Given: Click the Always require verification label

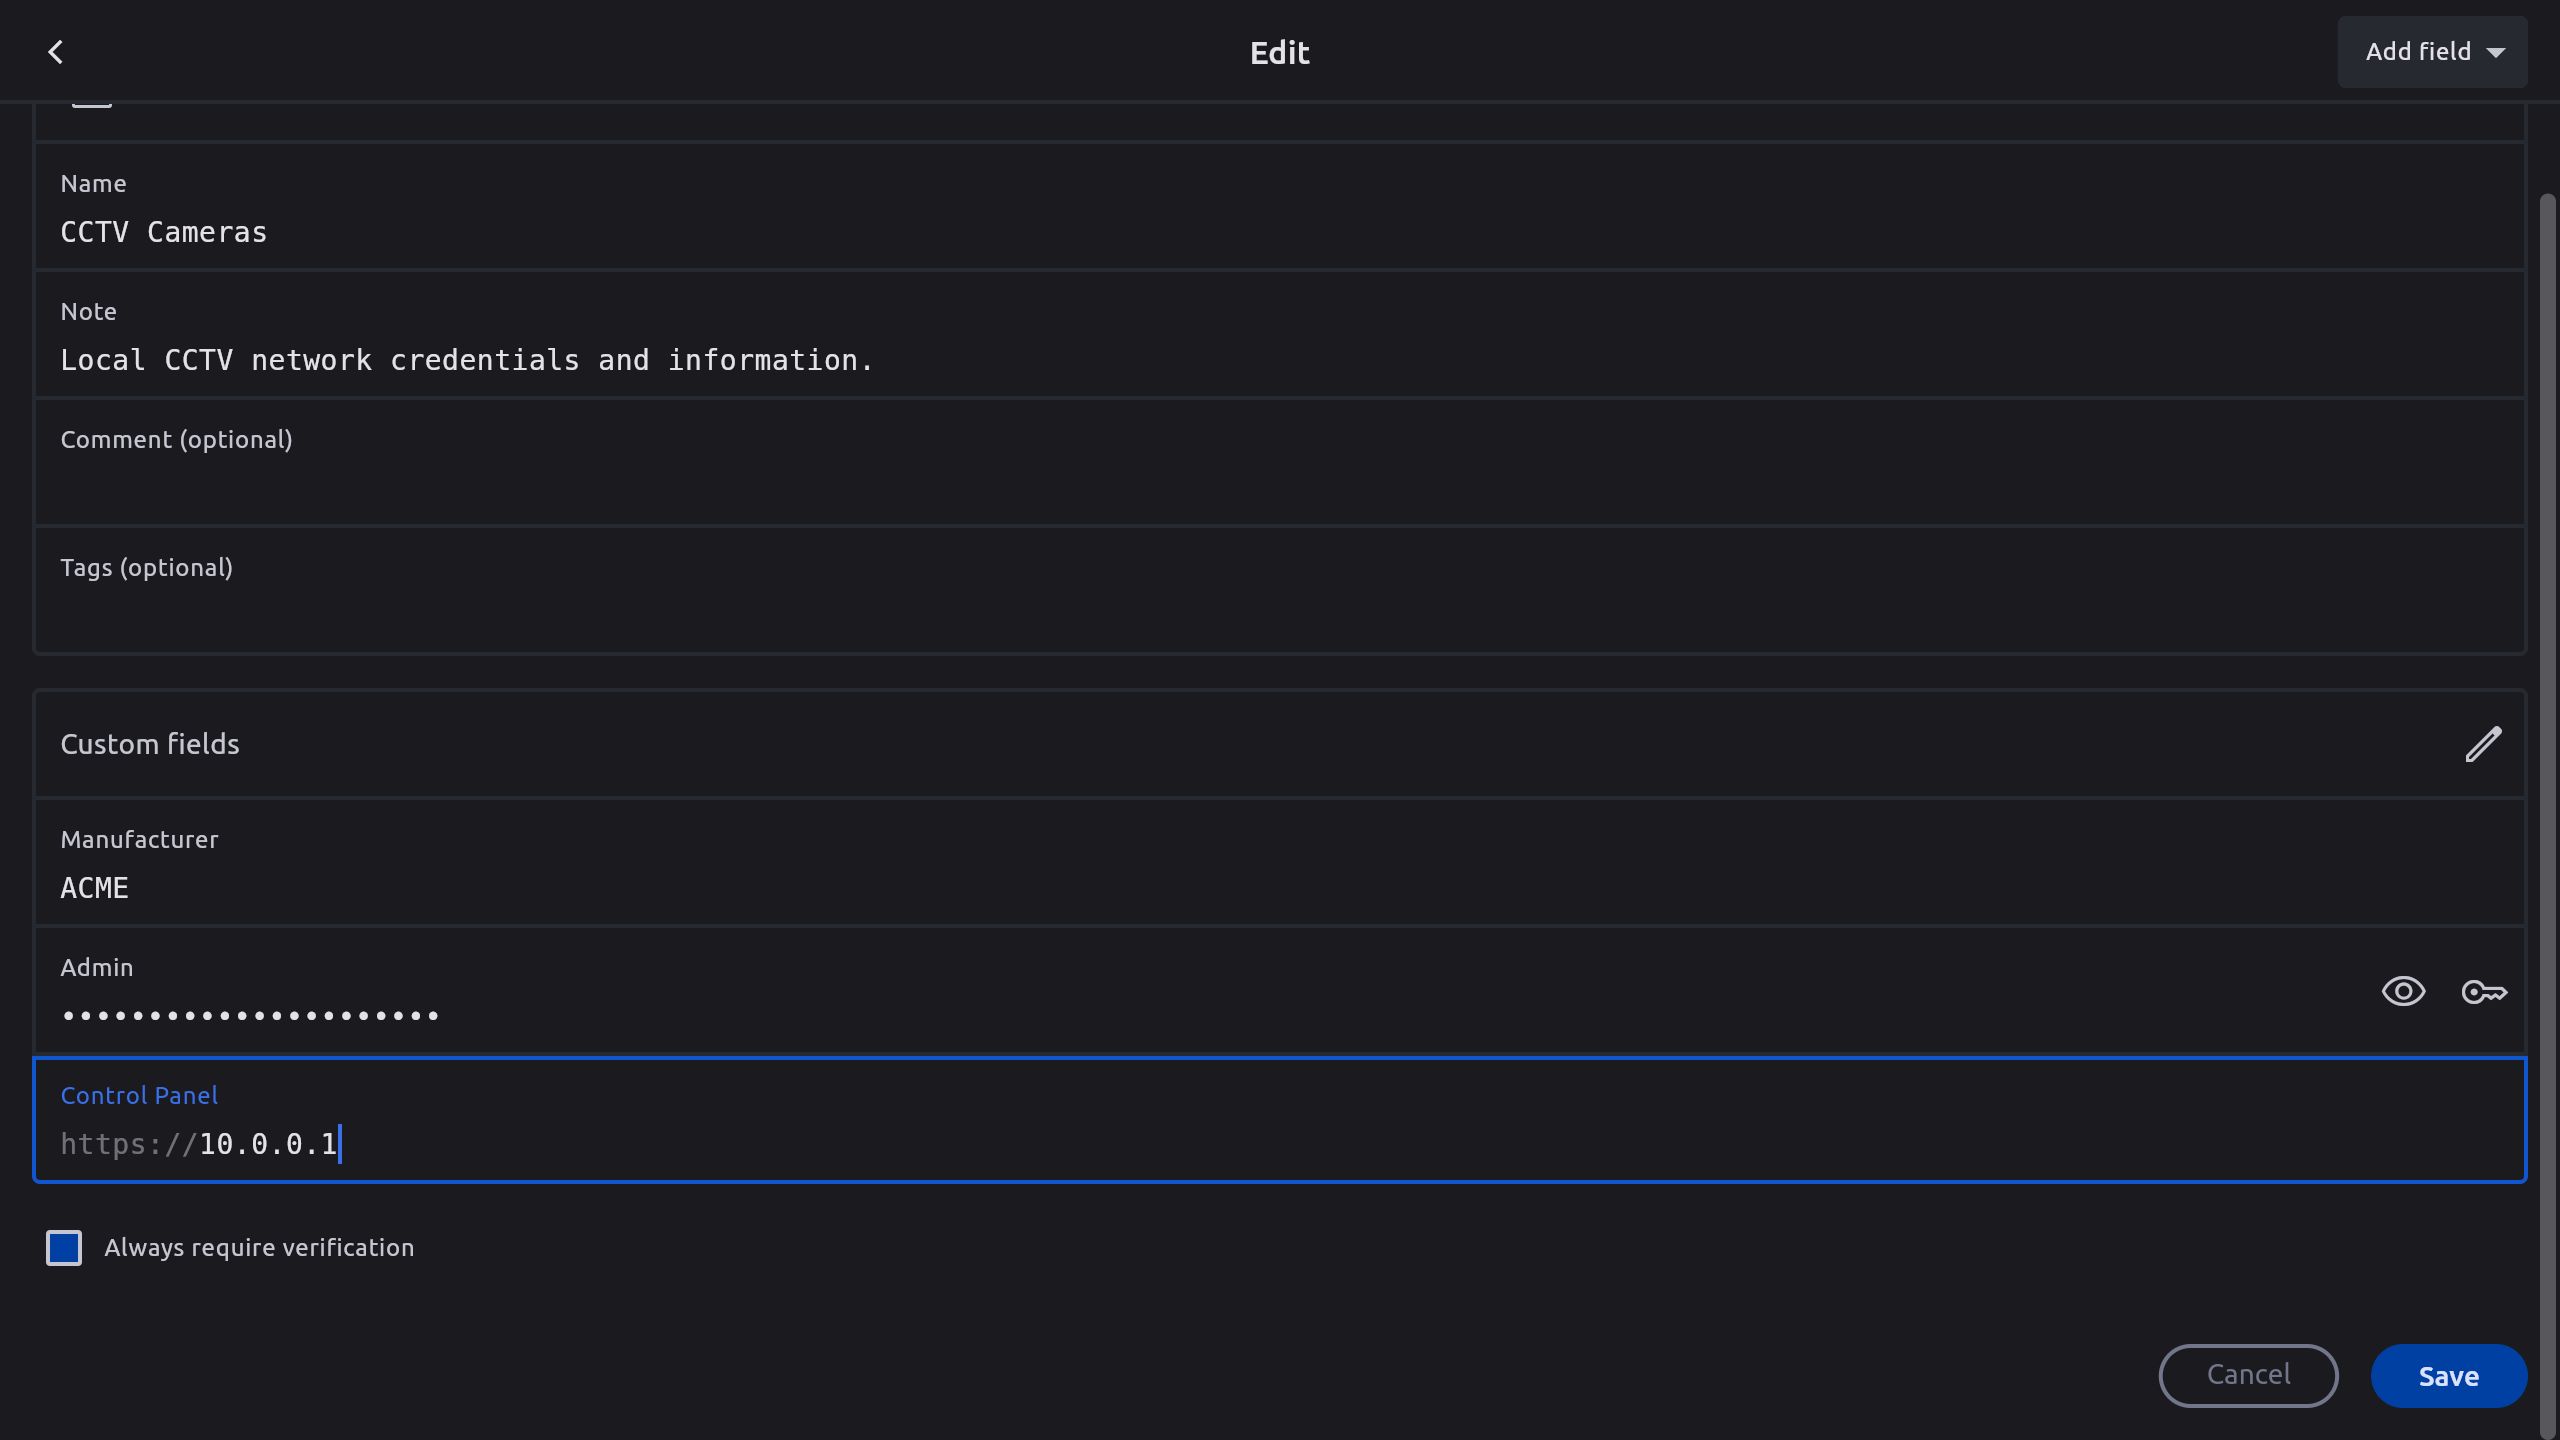Looking at the screenshot, I should pyautogui.click(x=259, y=1247).
